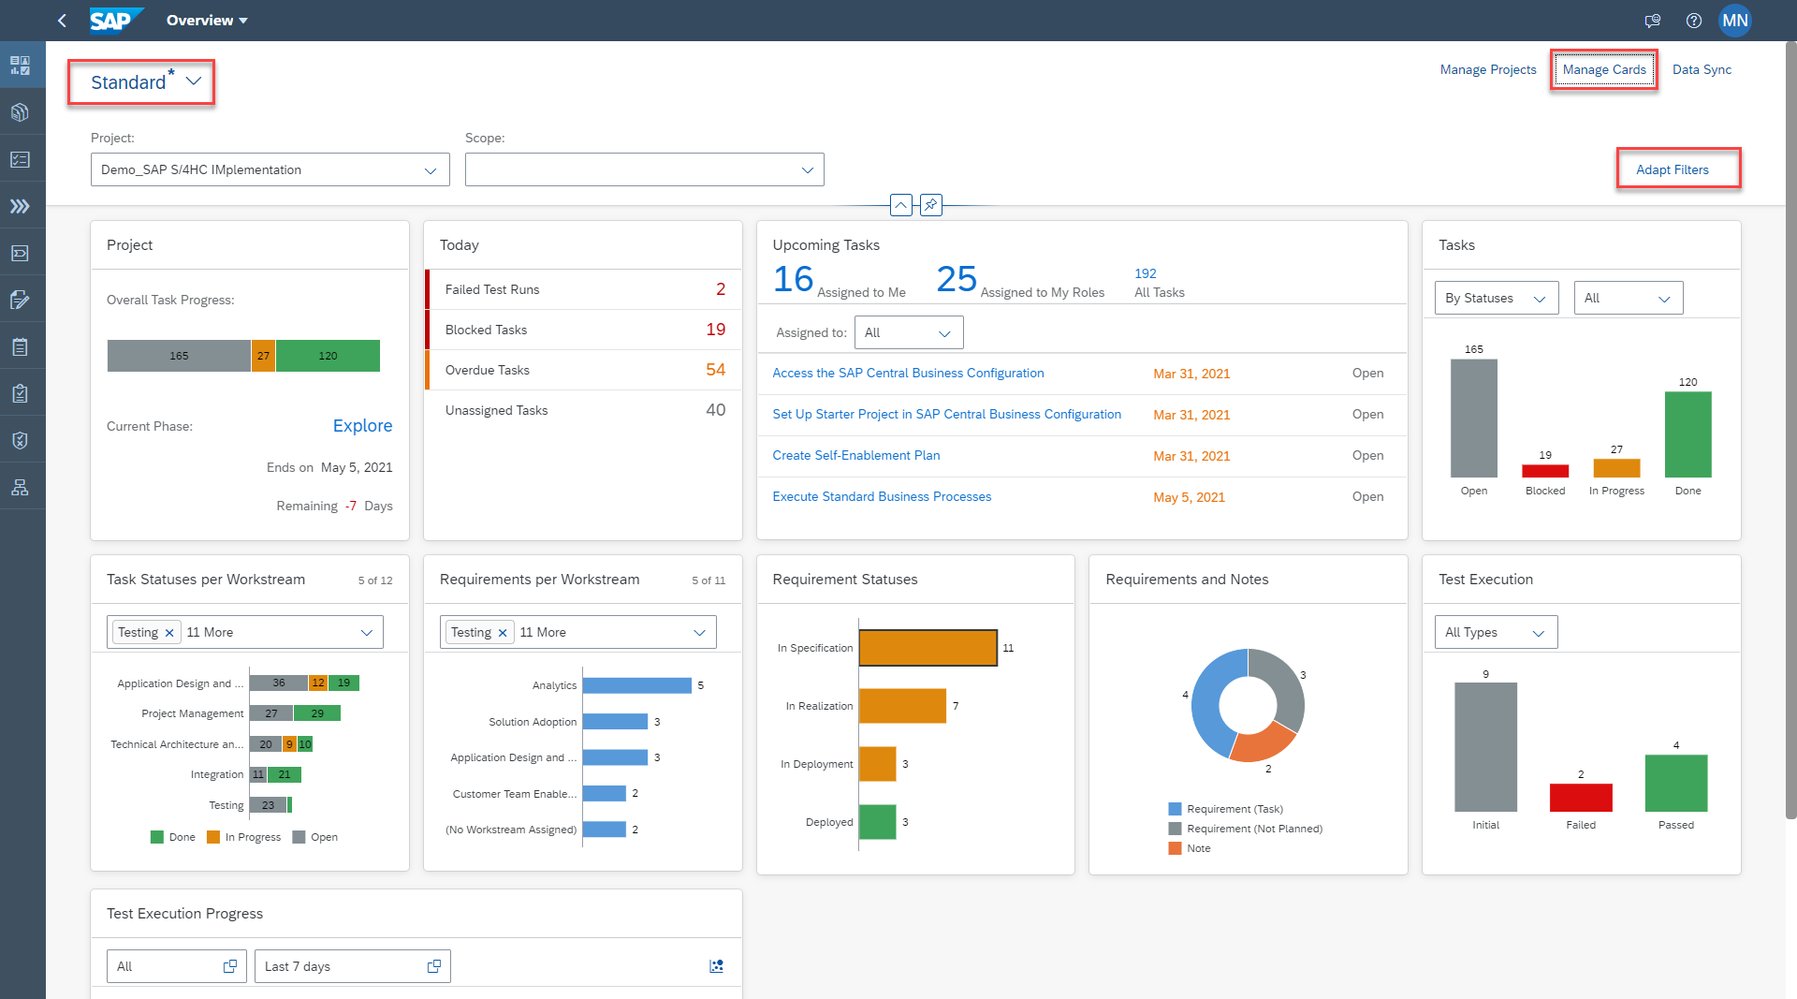The width and height of the screenshot is (1797, 999).
Task: Select the clipboard checklist icon in the sidebar
Action: [x=20, y=392]
